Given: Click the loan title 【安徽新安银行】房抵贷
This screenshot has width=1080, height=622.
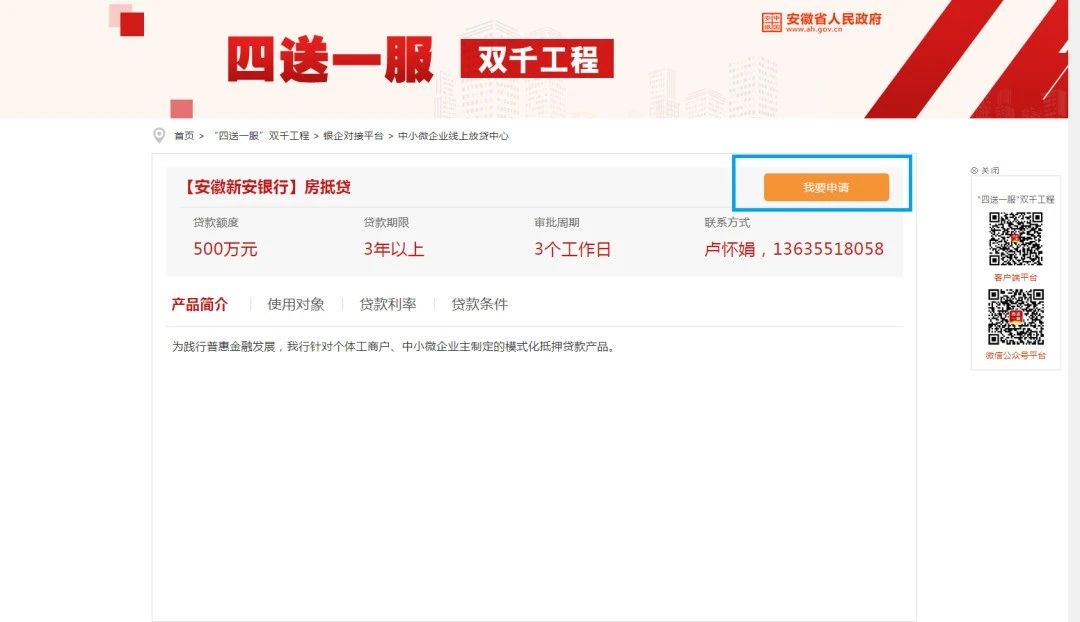Looking at the screenshot, I should click(266, 187).
